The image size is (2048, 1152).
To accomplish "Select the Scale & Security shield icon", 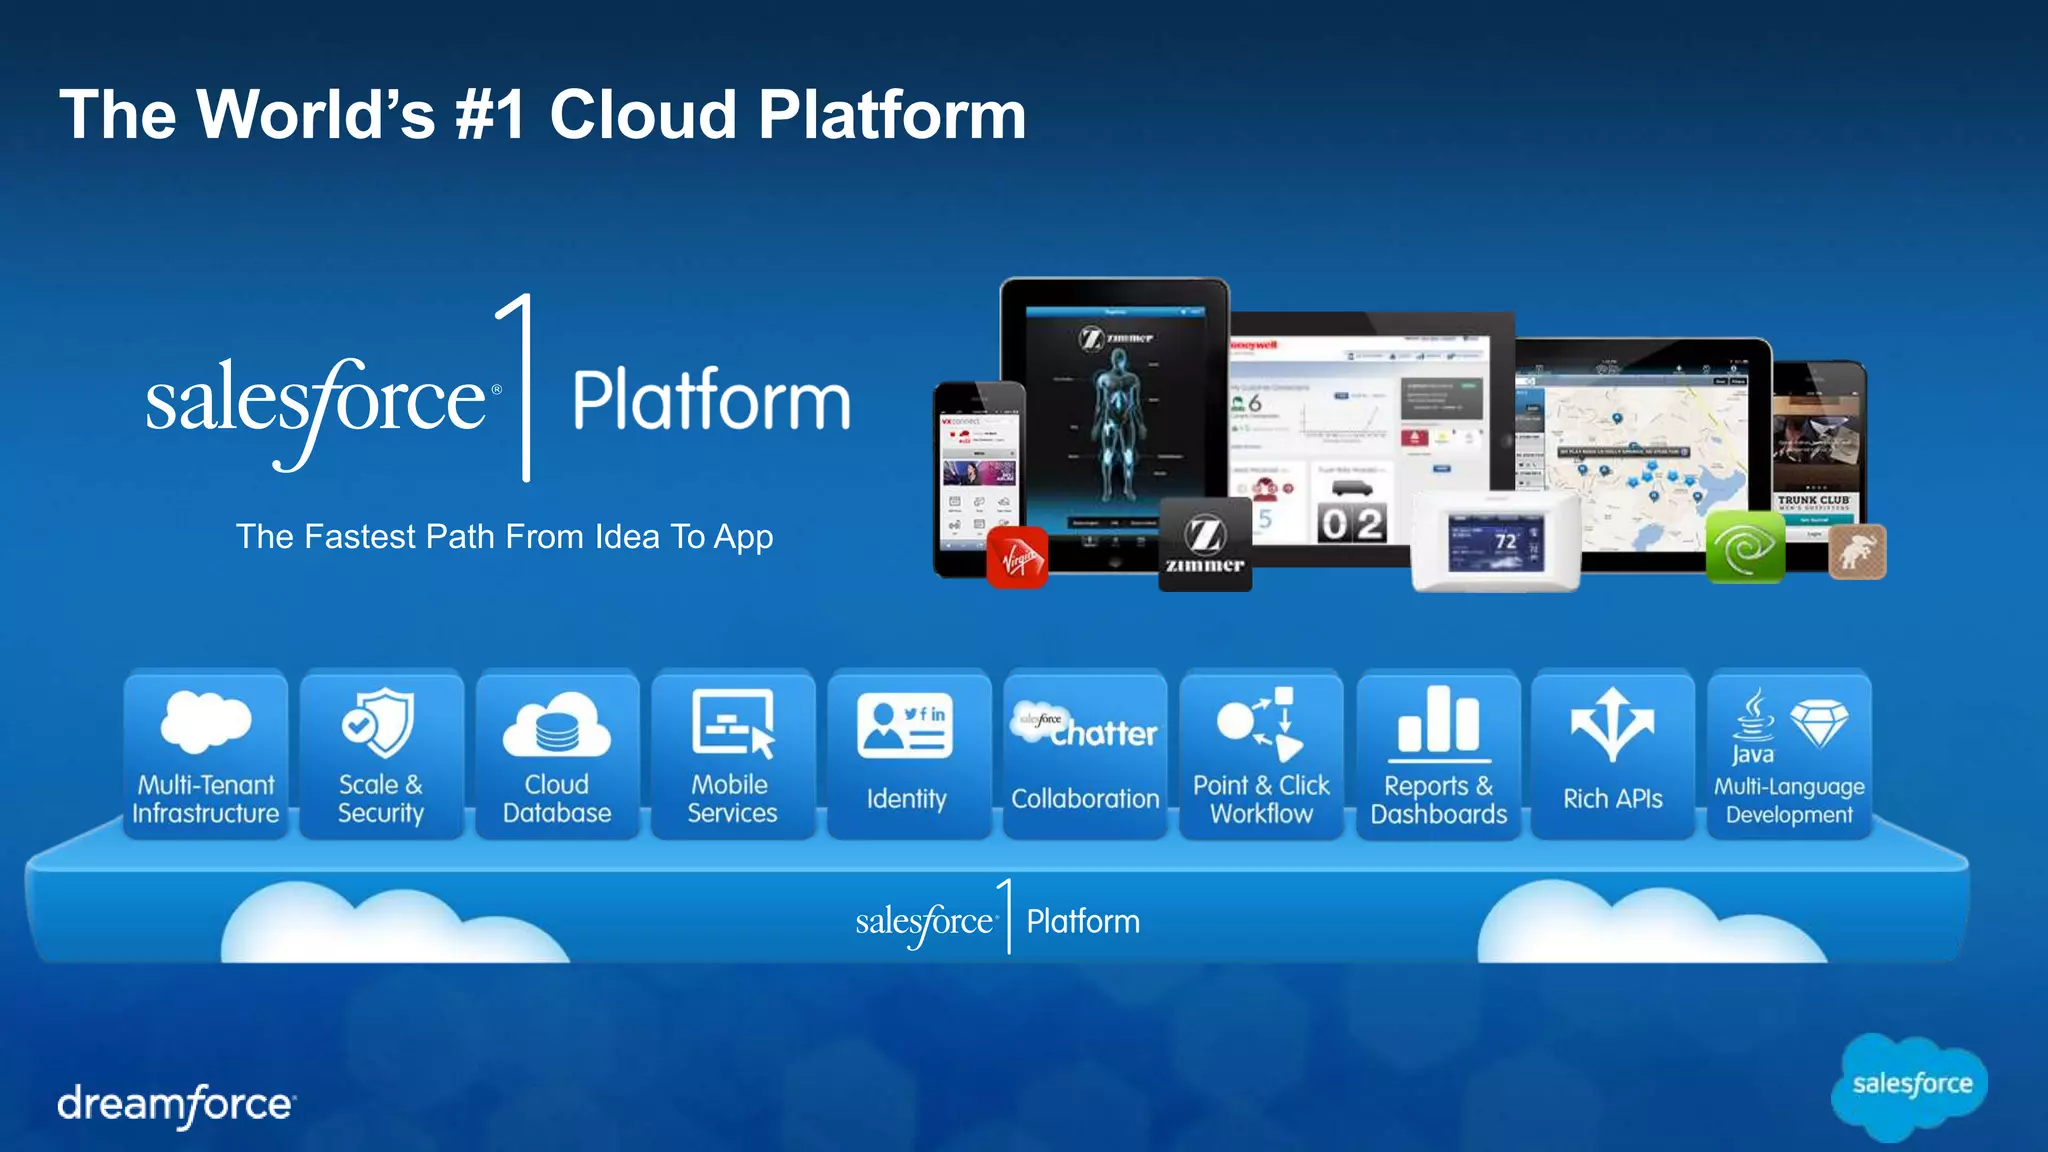I will point(378,722).
